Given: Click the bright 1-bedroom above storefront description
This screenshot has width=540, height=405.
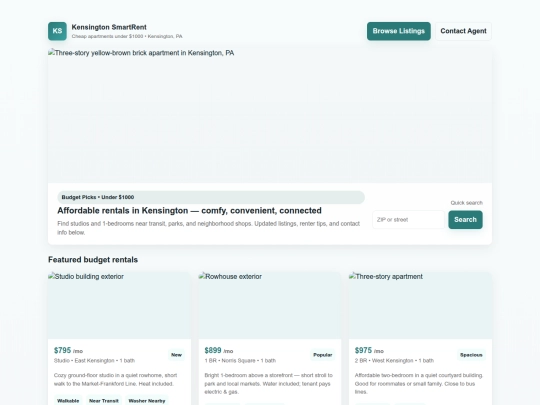Looking at the screenshot, I should [269, 384].
